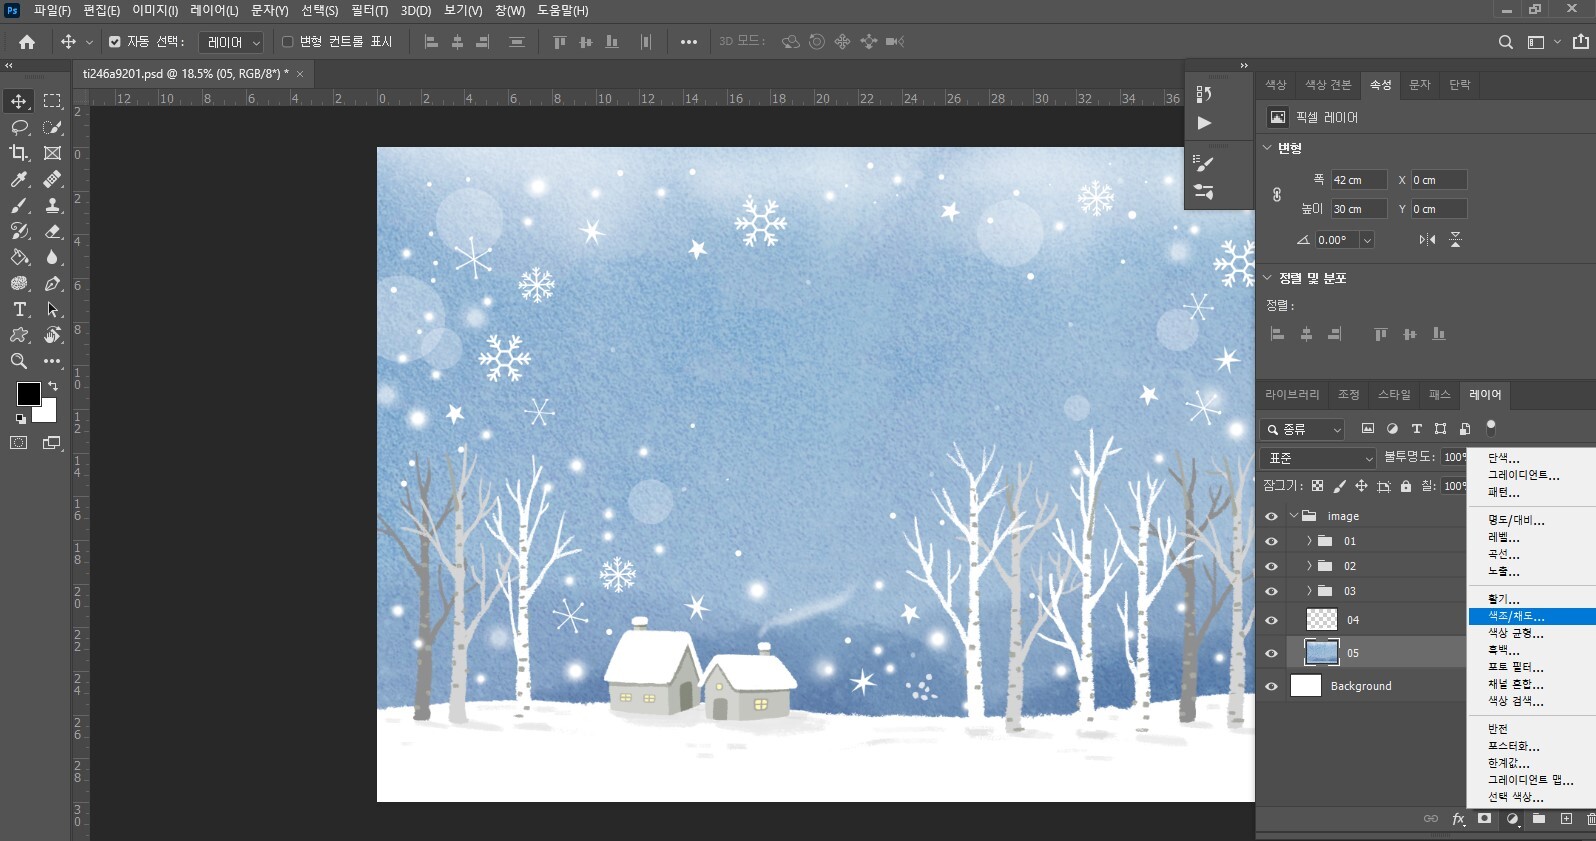This screenshot has height=841, width=1596.
Task: Open the 표준 blend mode dropdown
Action: tap(1320, 458)
